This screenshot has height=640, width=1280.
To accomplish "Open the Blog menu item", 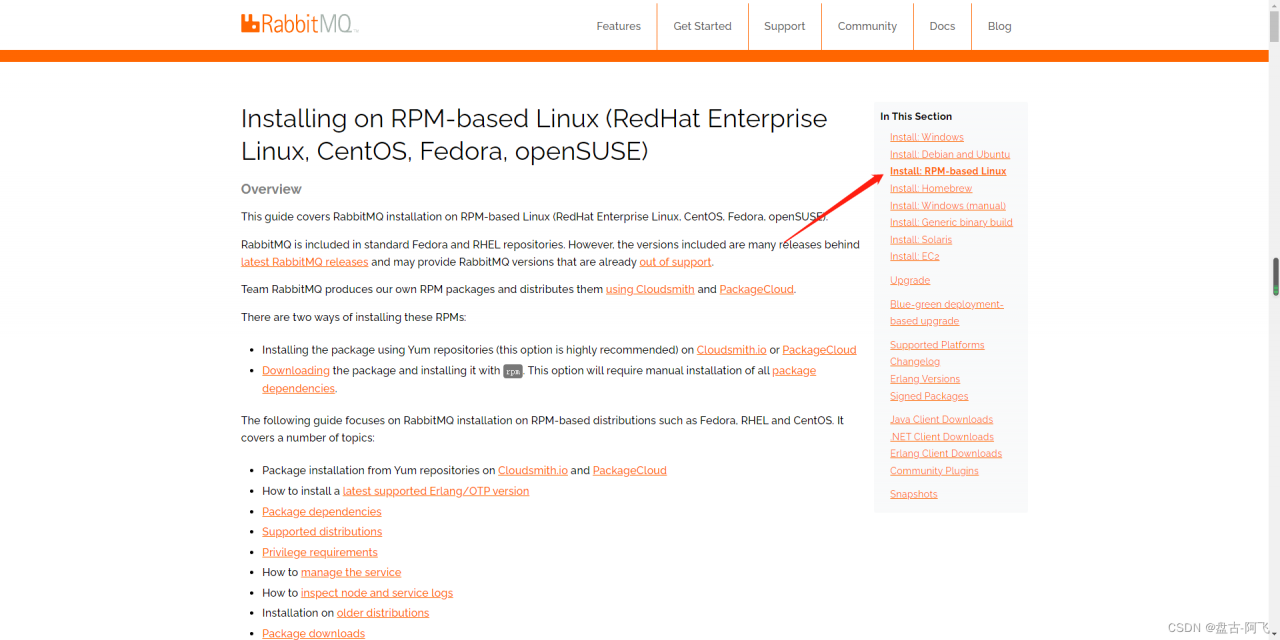I will (999, 26).
